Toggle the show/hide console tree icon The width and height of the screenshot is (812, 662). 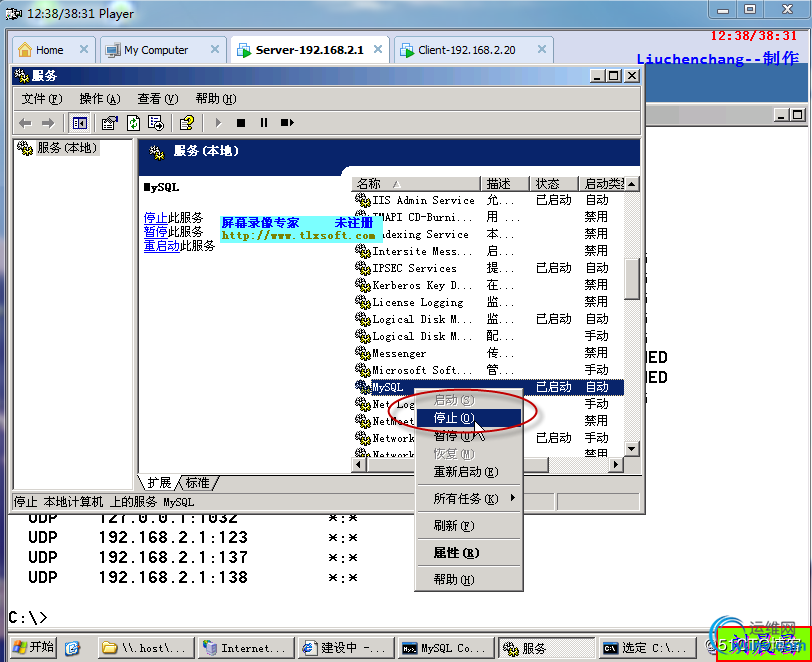tap(79, 123)
